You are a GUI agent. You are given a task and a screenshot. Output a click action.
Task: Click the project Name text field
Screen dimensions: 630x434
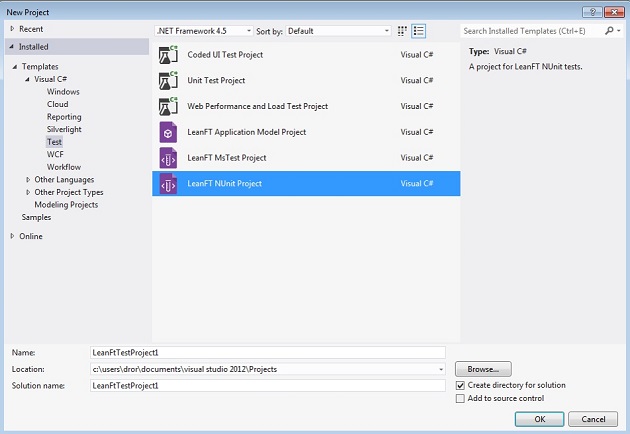point(267,352)
